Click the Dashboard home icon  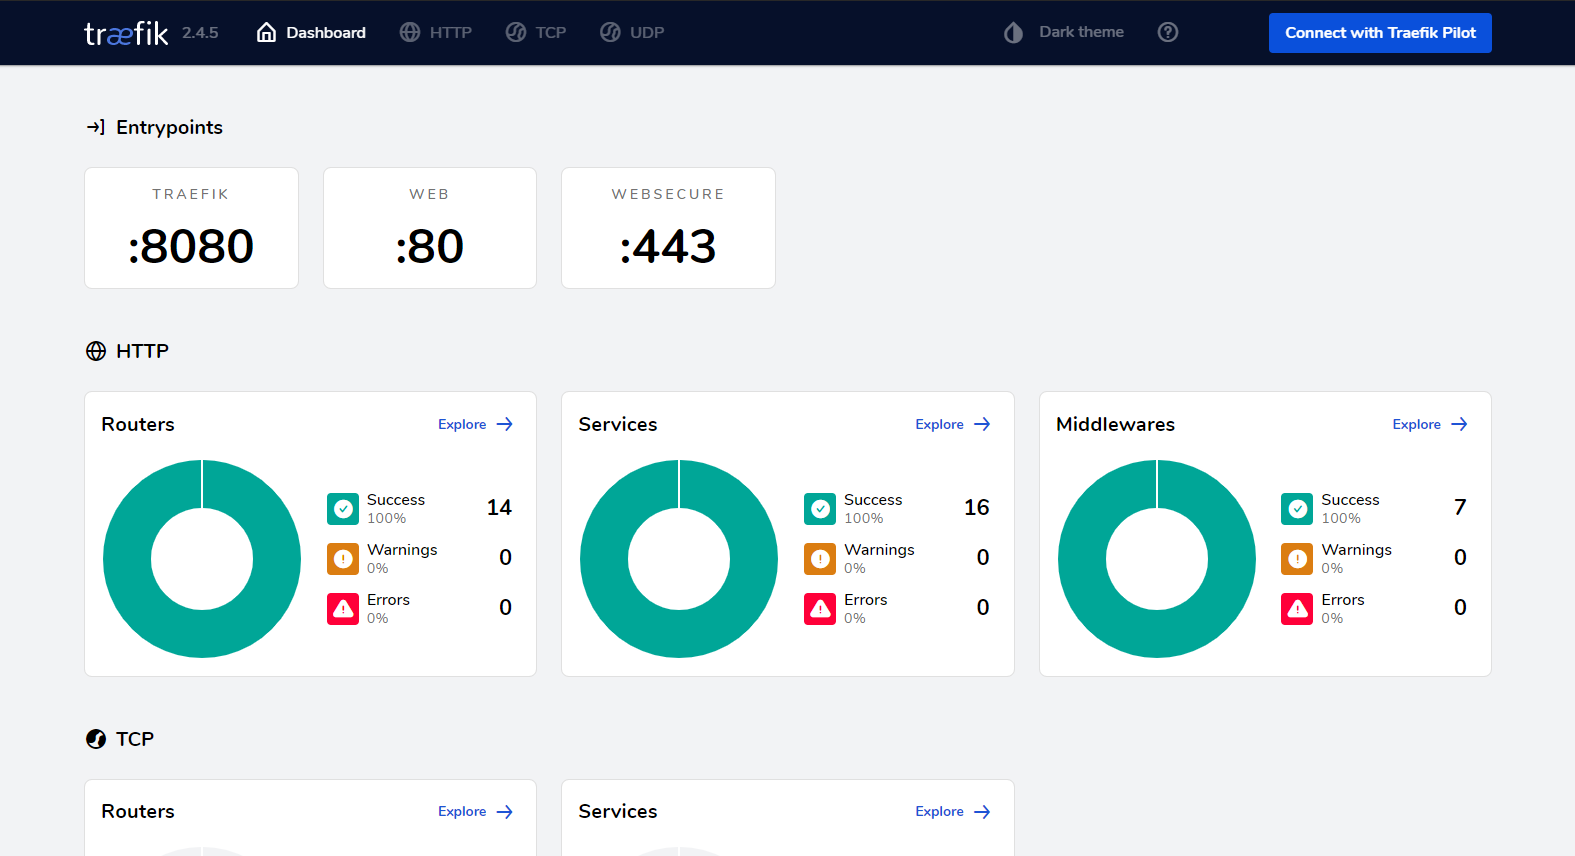(x=266, y=32)
